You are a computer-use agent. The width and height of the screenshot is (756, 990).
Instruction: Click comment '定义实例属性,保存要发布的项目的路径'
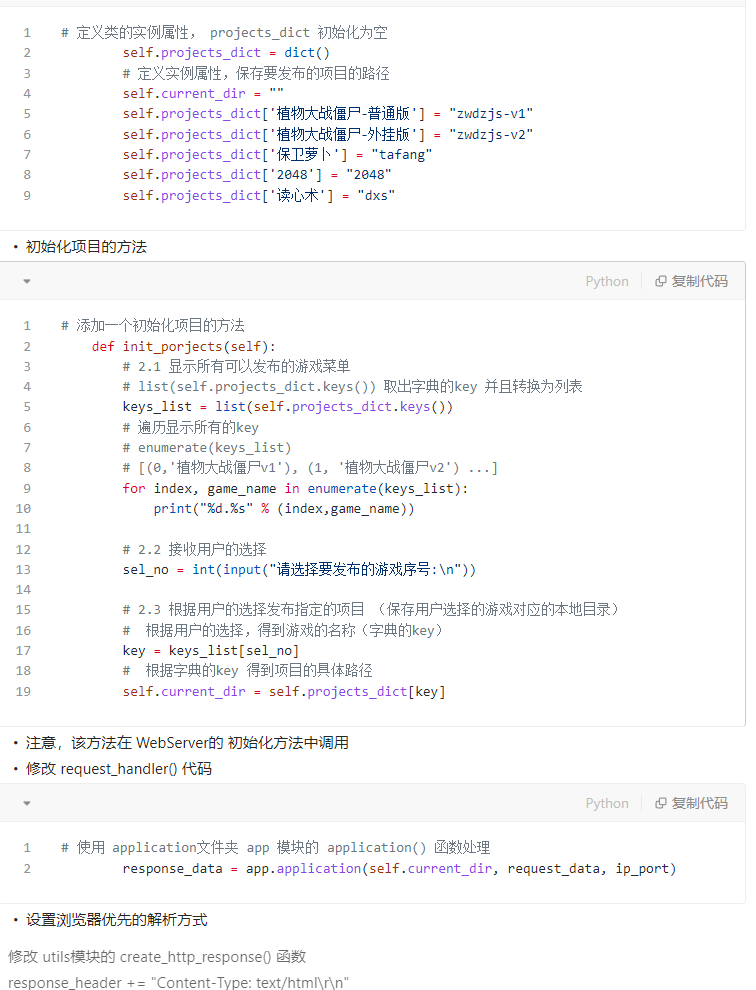click(x=256, y=74)
